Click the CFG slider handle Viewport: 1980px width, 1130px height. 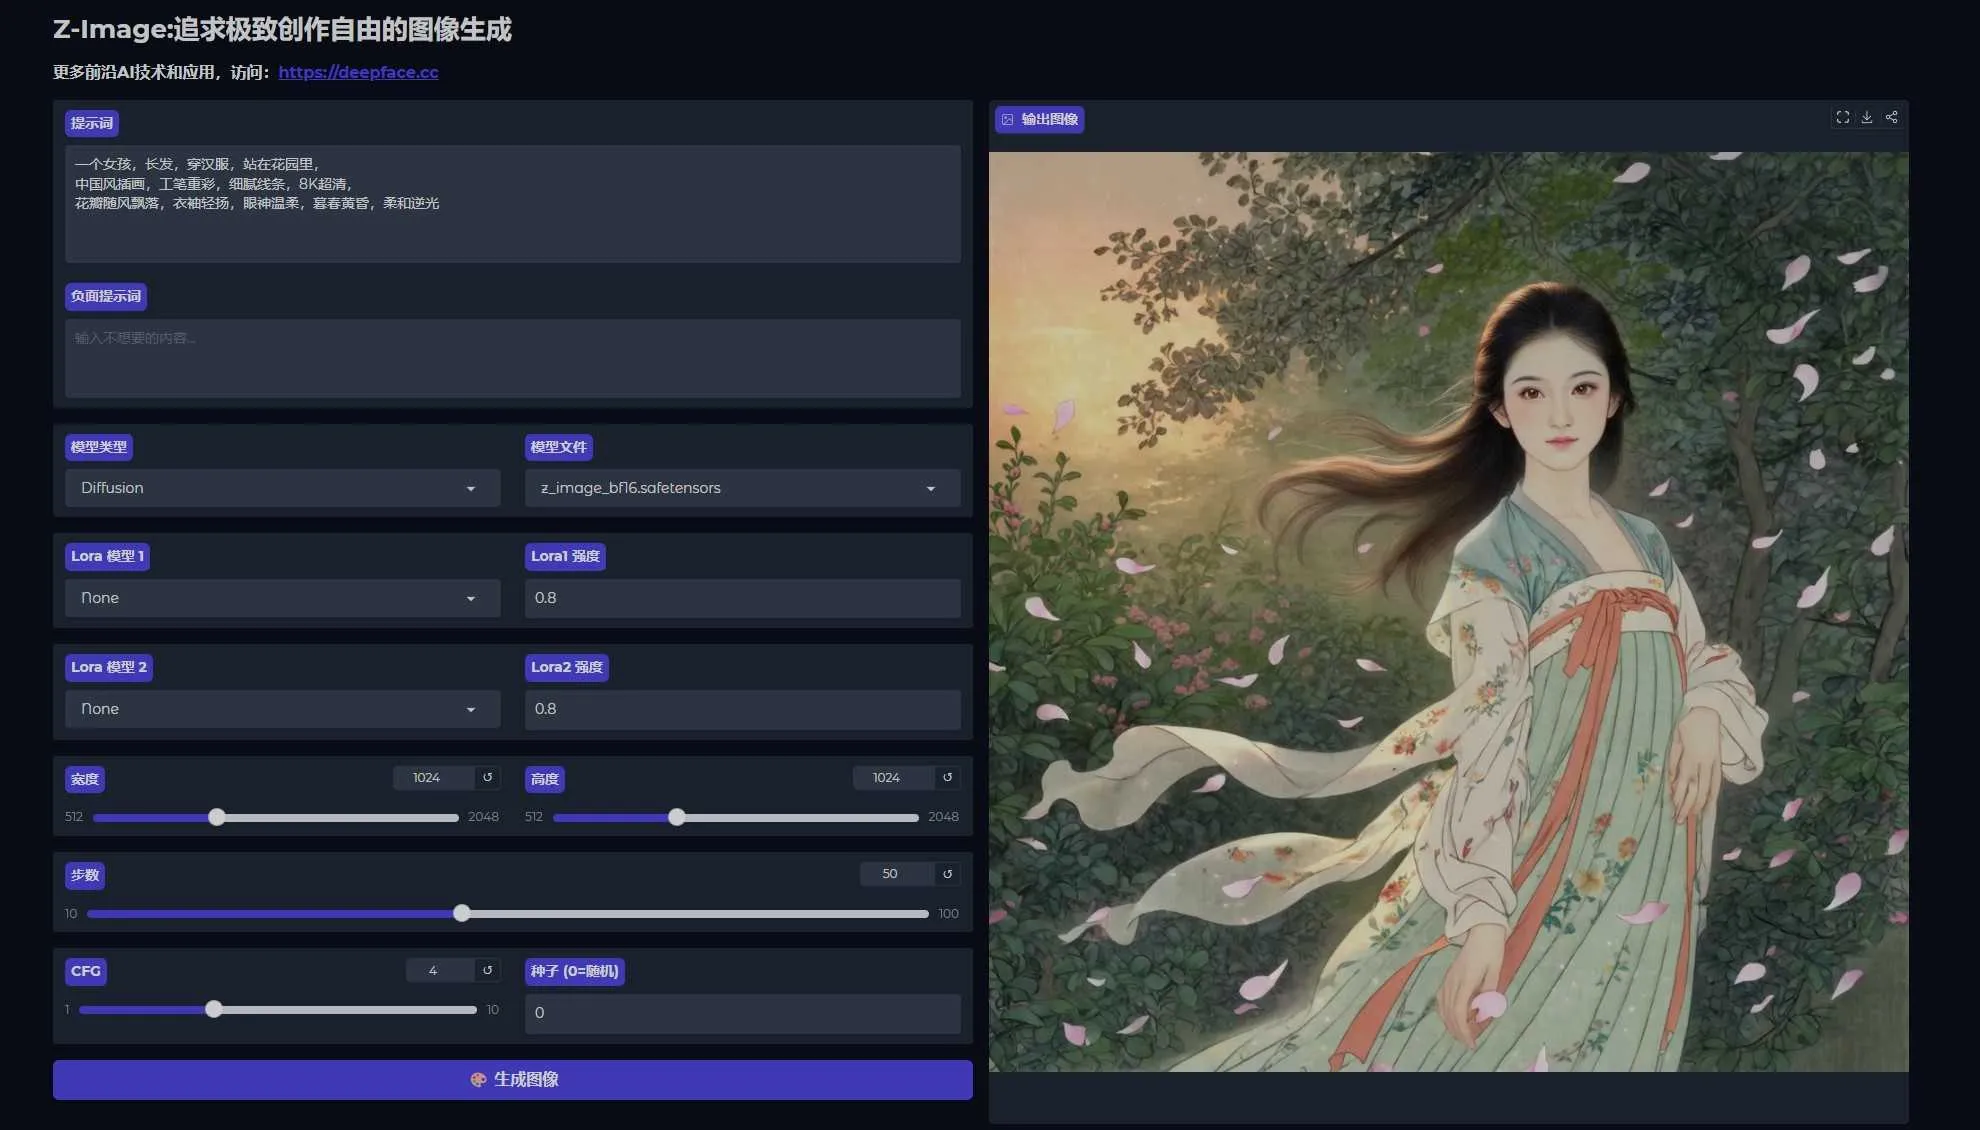[x=213, y=1009]
